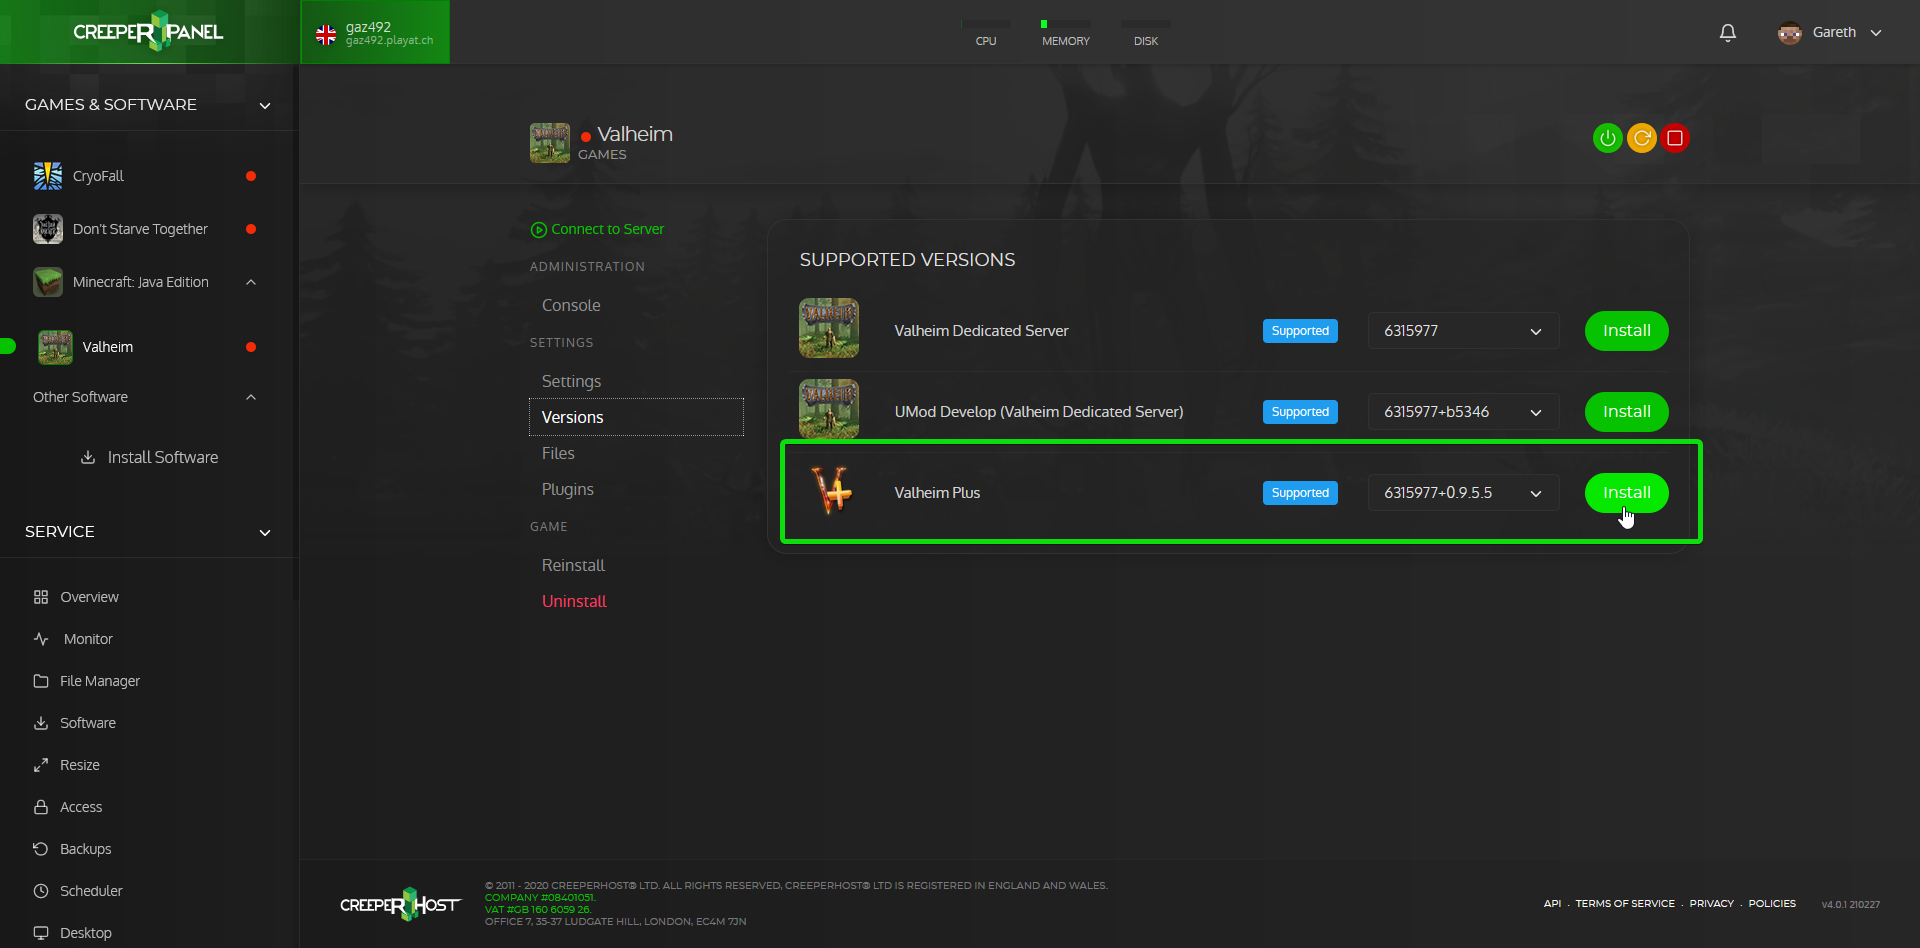The image size is (1920, 948).
Task: Click the Gareth user avatar
Action: (1789, 33)
